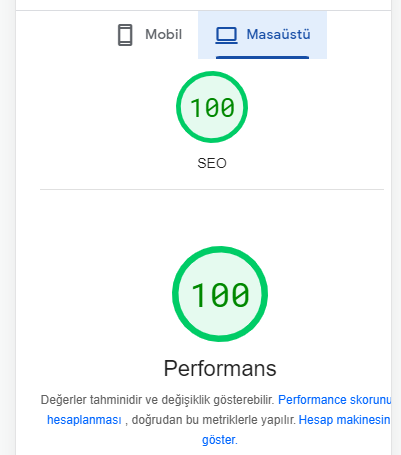Viewport: 401px width, 455px height.
Task: Click the horizontal divider below SEO
Action: [x=212, y=189]
